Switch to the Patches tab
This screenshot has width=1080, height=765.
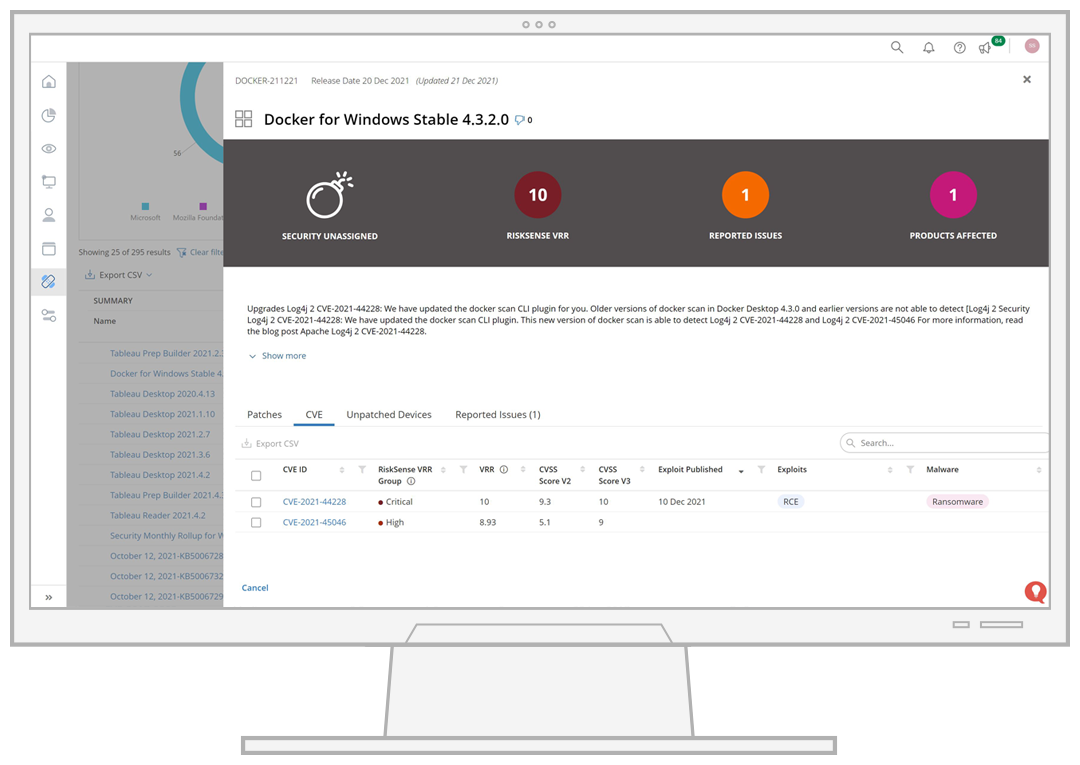[264, 415]
